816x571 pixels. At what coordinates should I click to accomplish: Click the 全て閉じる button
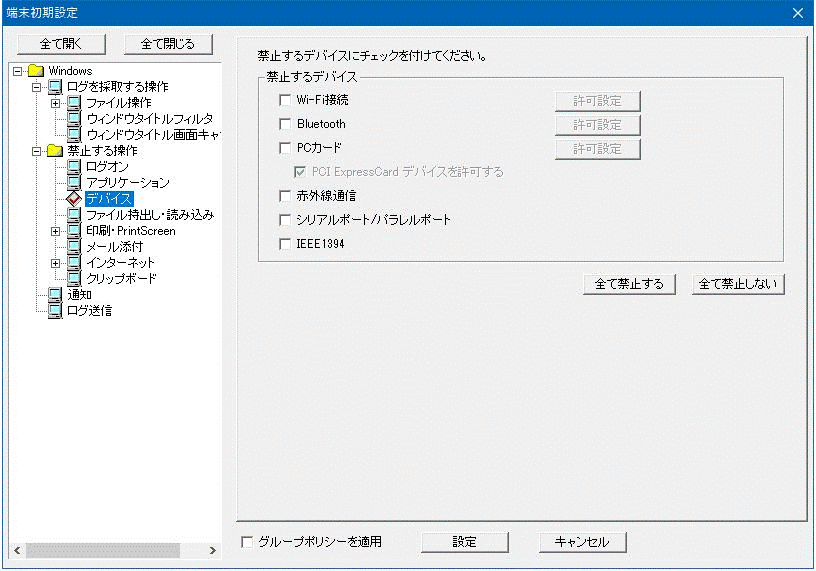click(169, 44)
